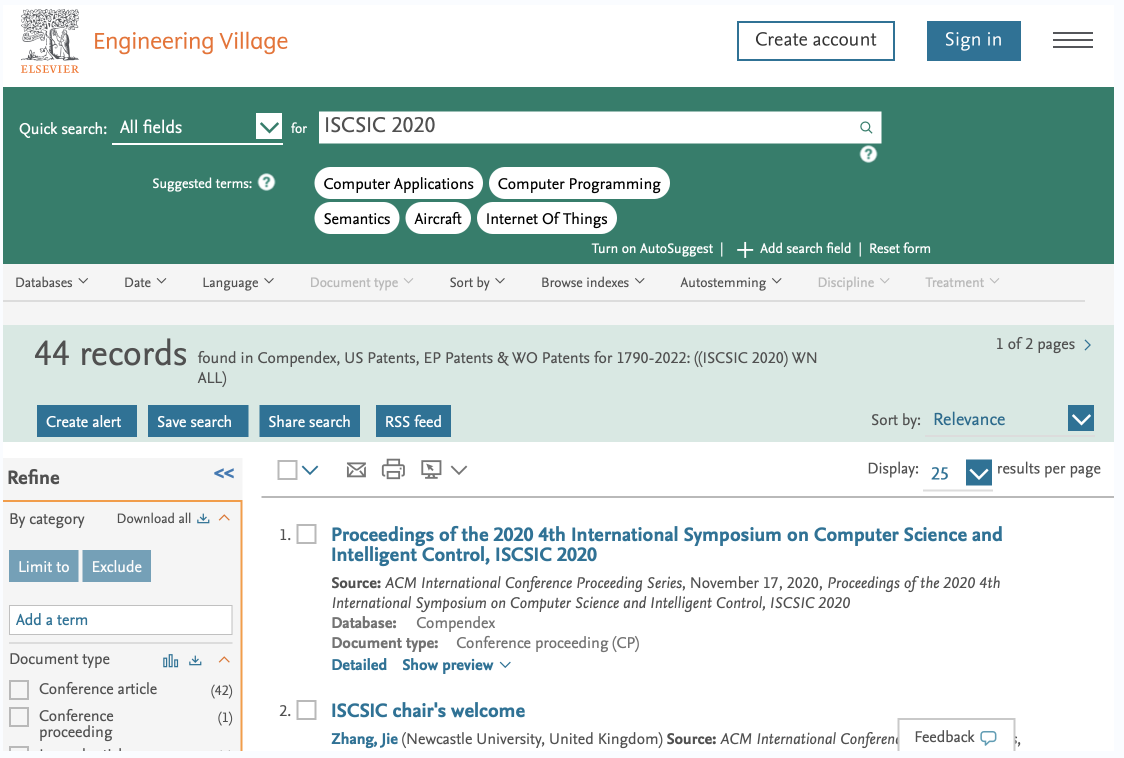The height and width of the screenshot is (758, 1124).
Task: Open the Sort by filter menu
Action: 477,282
